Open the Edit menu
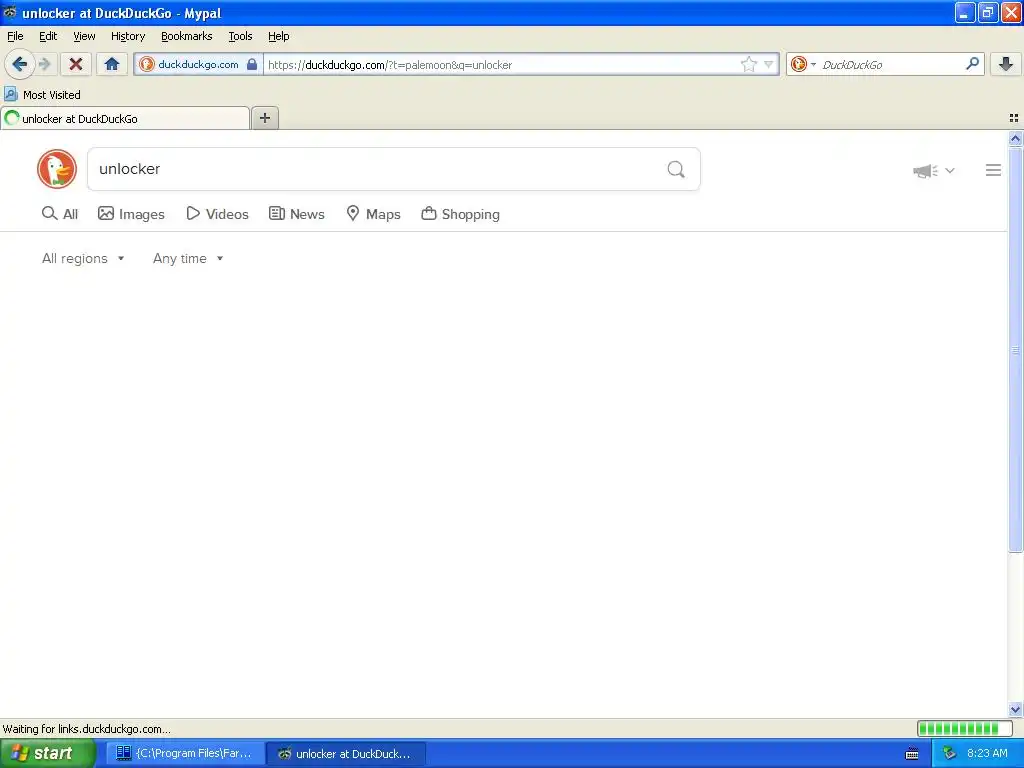 click(48, 36)
